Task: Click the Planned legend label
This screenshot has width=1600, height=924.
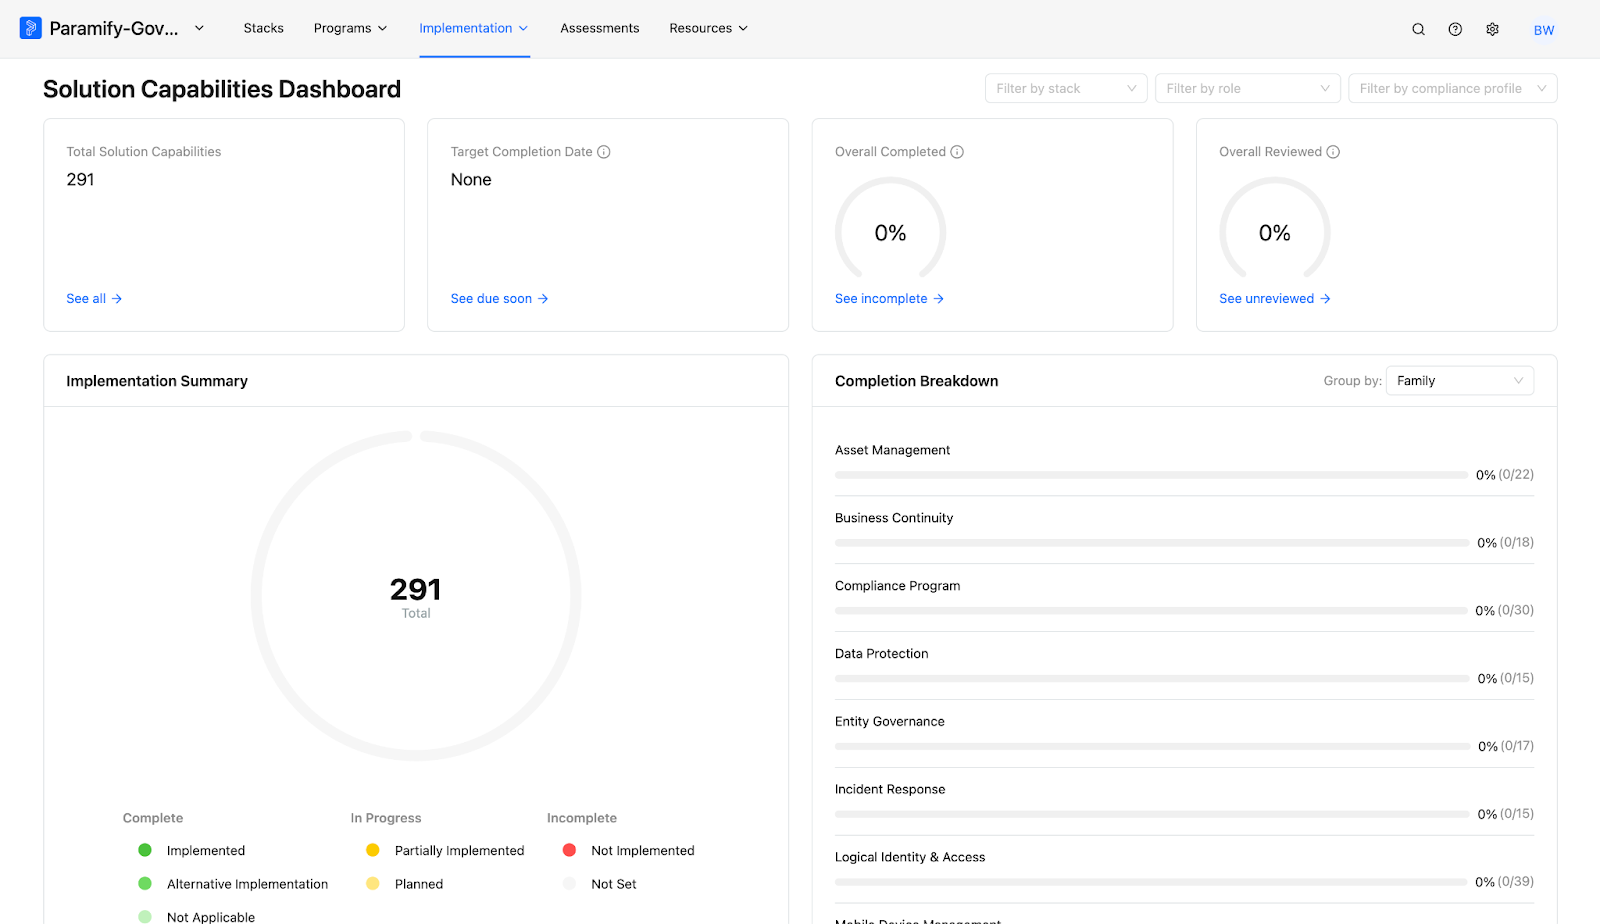Action: [x=419, y=884]
